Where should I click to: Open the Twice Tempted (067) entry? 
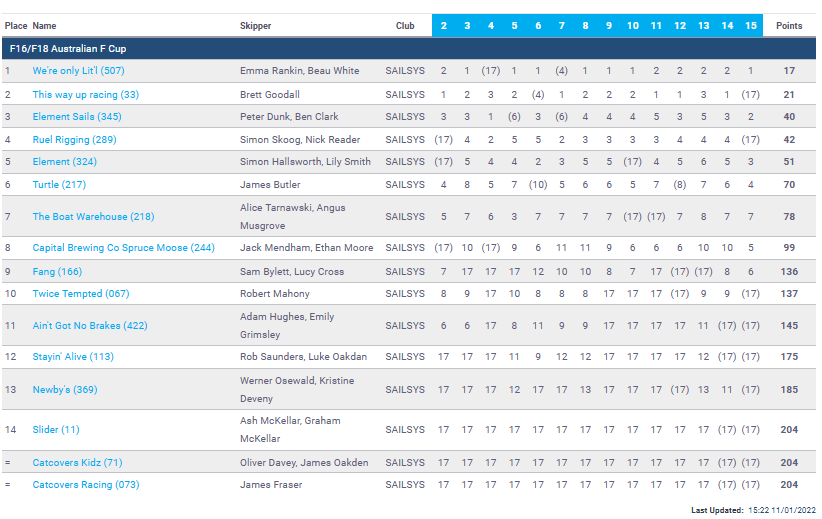[80, 294]
